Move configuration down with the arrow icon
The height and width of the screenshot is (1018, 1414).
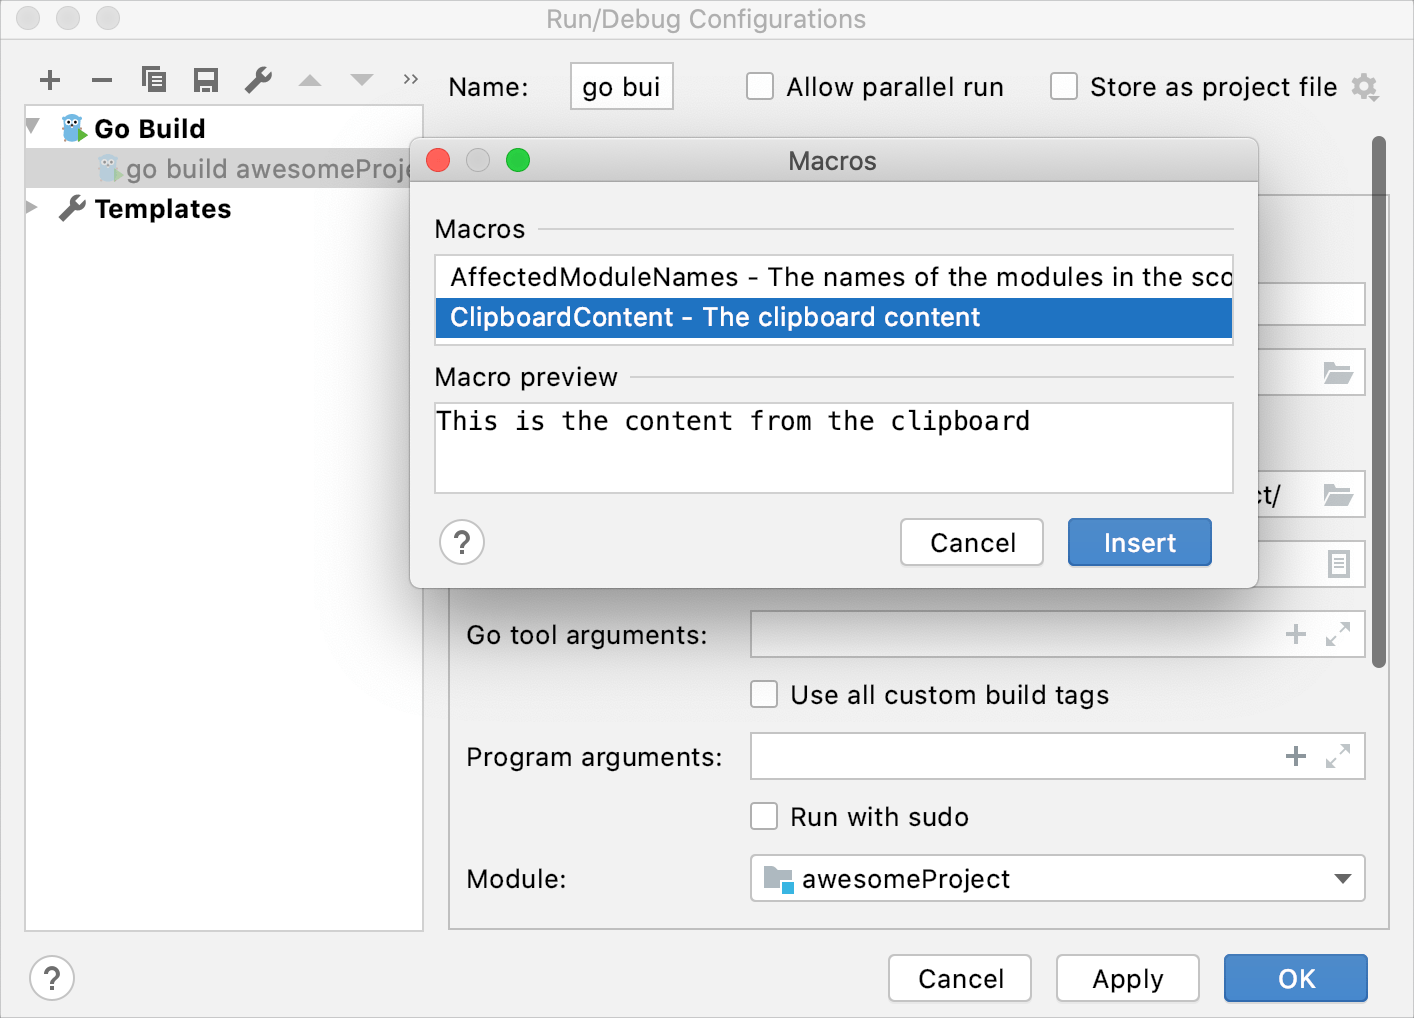[362, 80]
